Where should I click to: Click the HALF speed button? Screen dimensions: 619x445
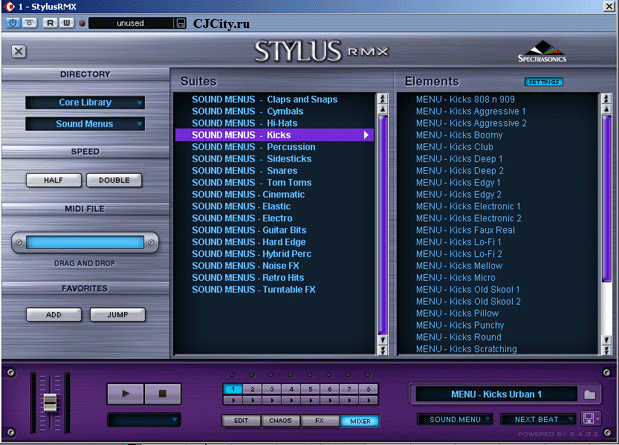(54, 180)
